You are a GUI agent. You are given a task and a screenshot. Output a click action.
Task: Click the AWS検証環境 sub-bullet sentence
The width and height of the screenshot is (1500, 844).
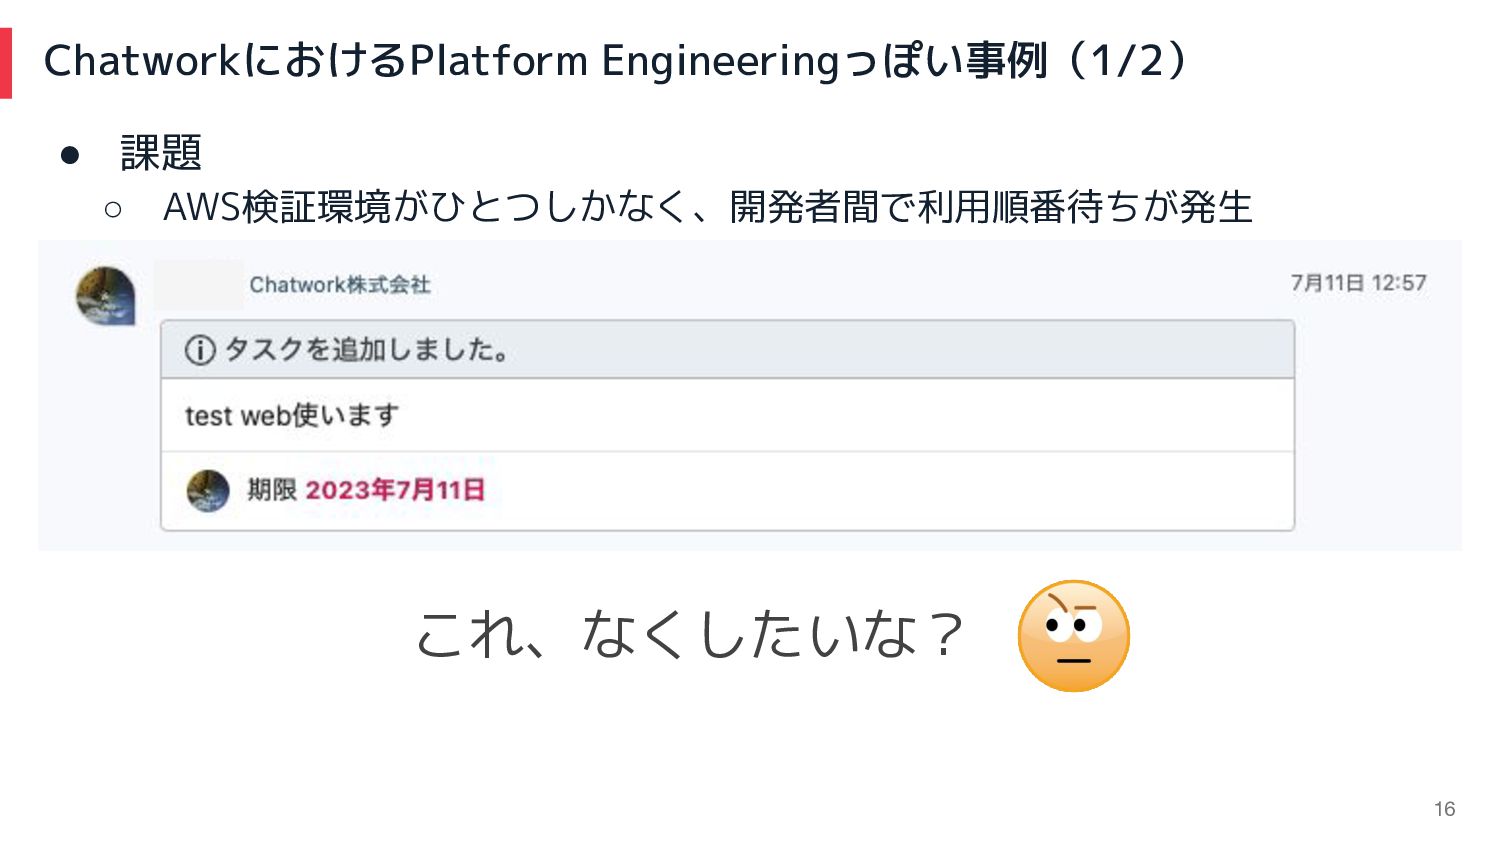pos(708,207)
